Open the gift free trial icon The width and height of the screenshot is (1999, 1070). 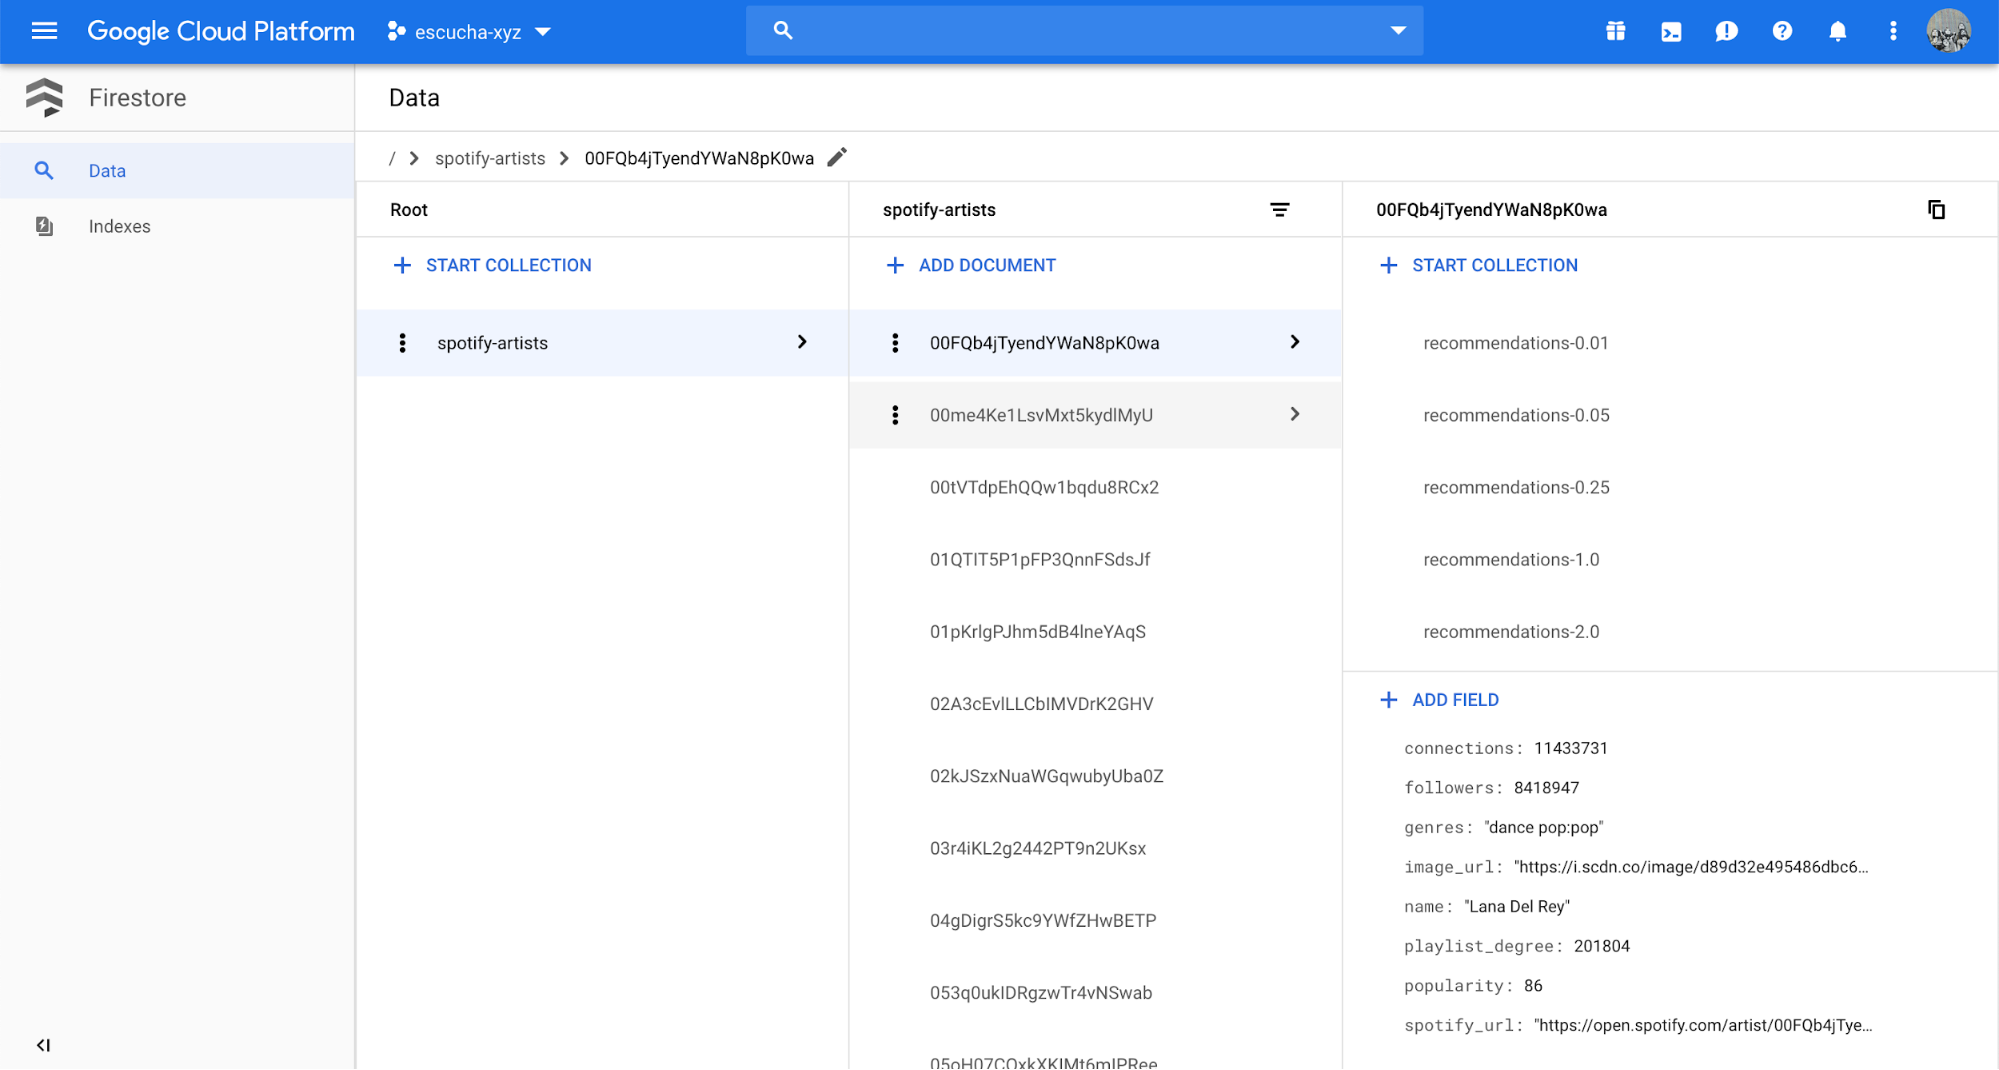[x=1615, y=31]
